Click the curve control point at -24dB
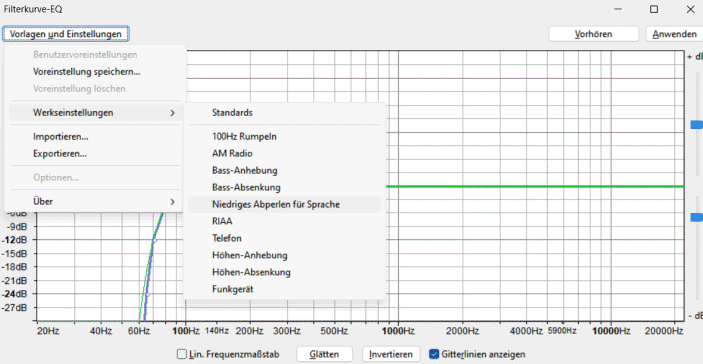The image size is (703, 364). (x=147, y=295)
